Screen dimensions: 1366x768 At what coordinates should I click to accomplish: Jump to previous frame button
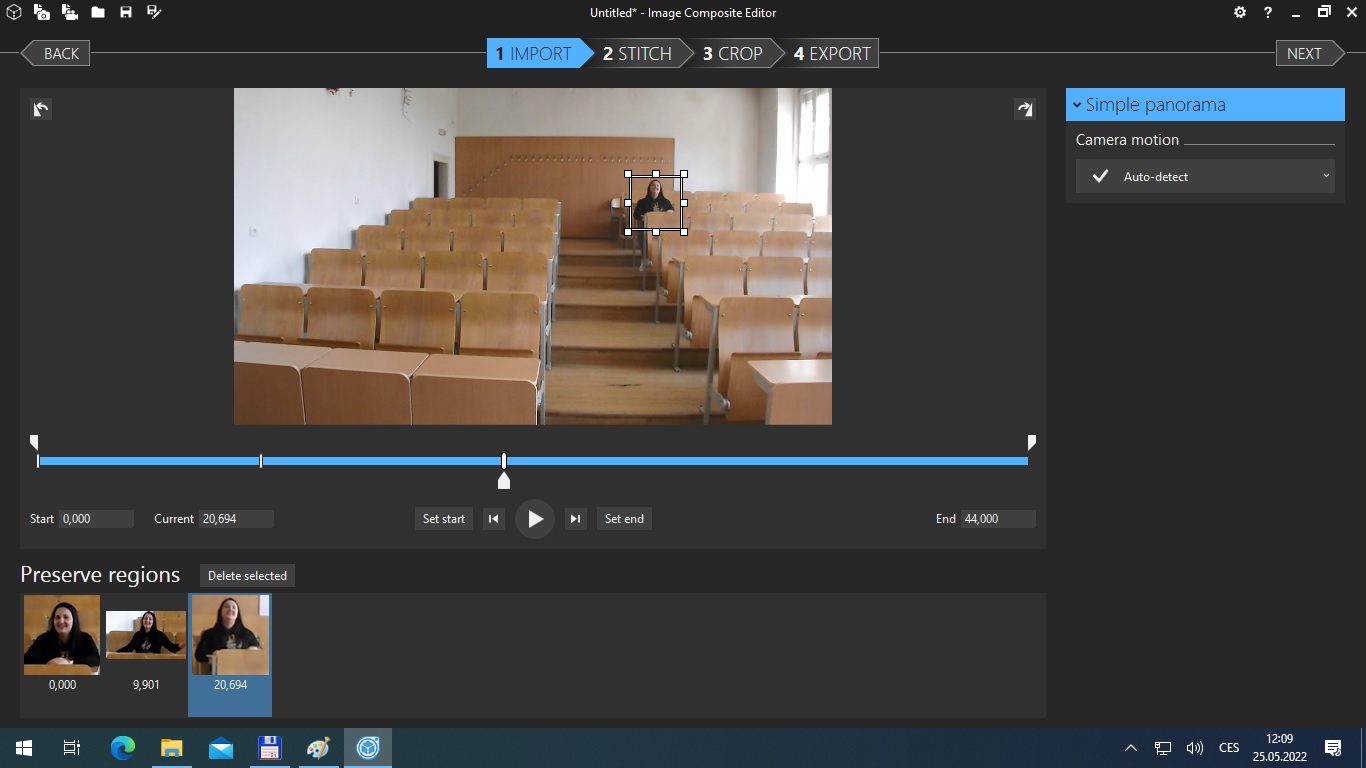(494, 518)
